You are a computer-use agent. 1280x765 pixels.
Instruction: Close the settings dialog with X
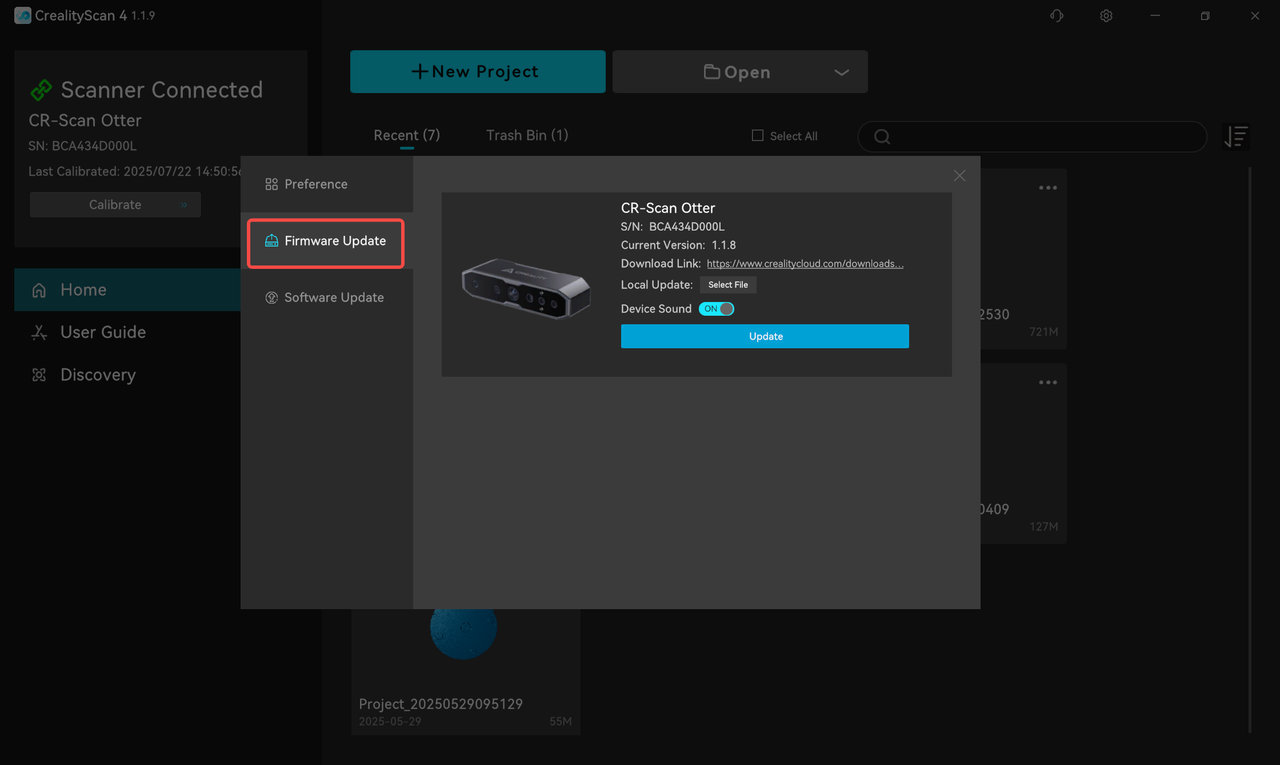tap(959, 176)
